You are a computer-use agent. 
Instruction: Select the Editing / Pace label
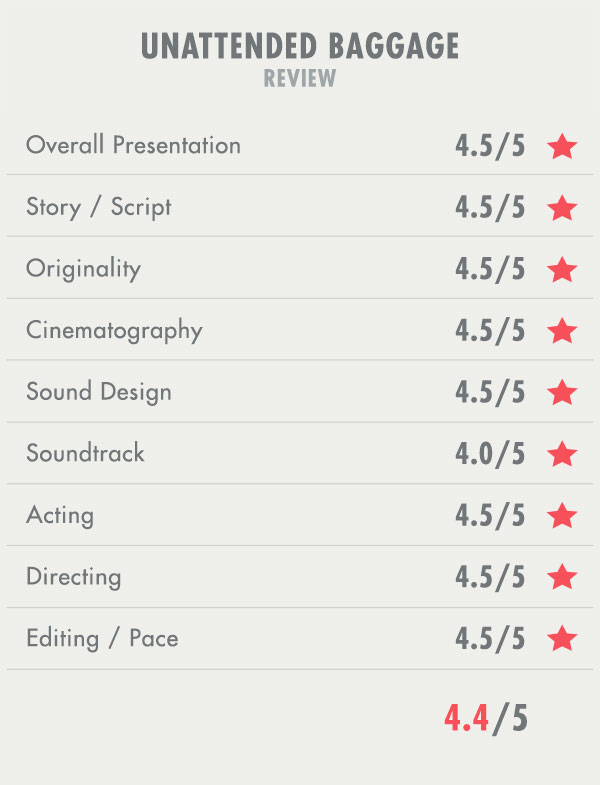coord(102,639)
